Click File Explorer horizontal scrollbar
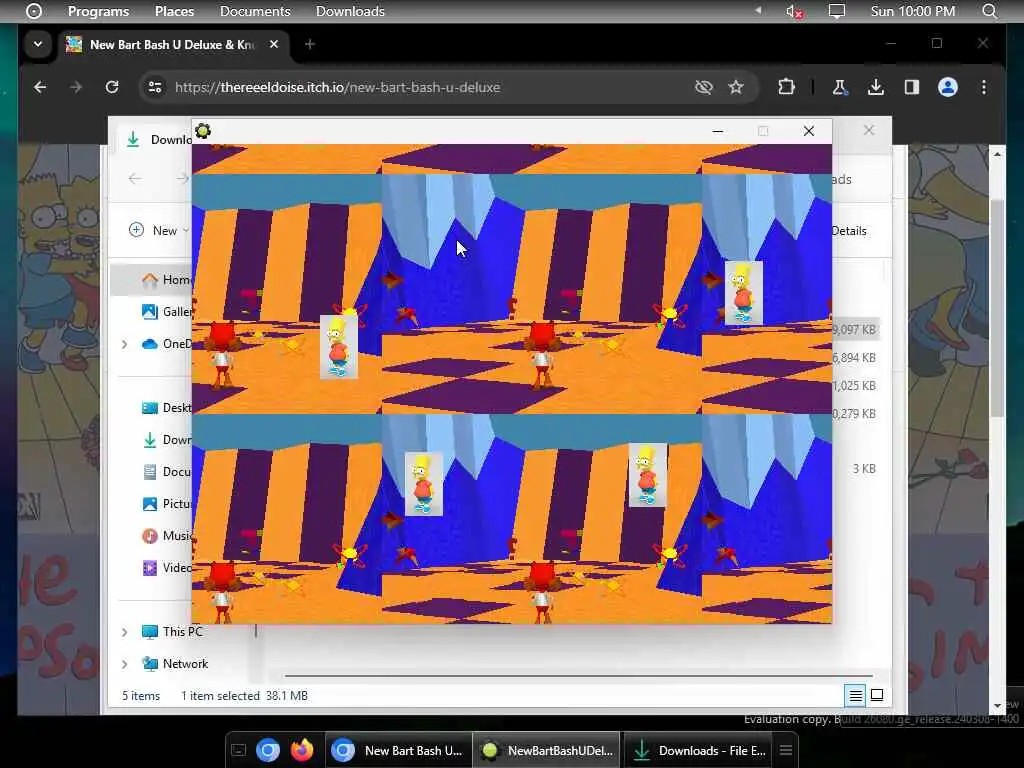The image size is (1024, 768). 579,675
